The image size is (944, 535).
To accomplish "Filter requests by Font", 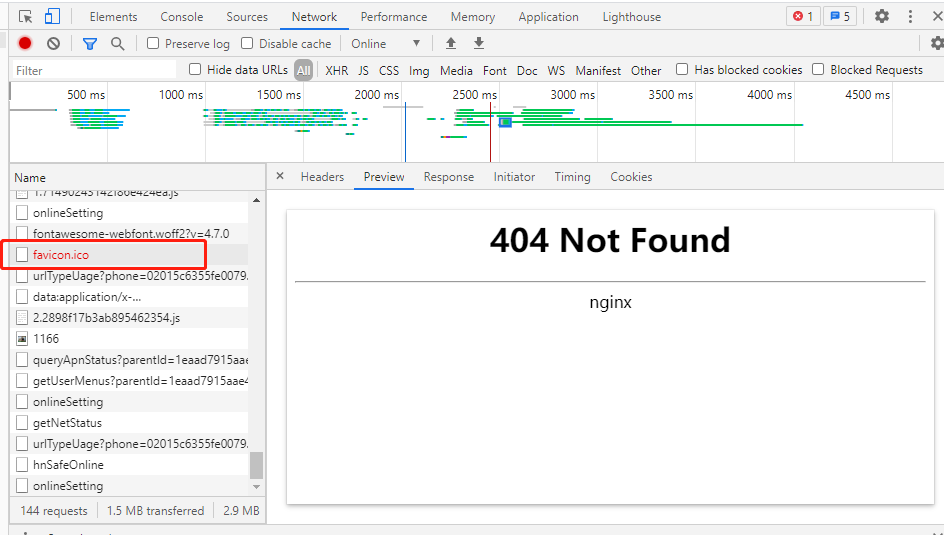I will click(494, 70).
